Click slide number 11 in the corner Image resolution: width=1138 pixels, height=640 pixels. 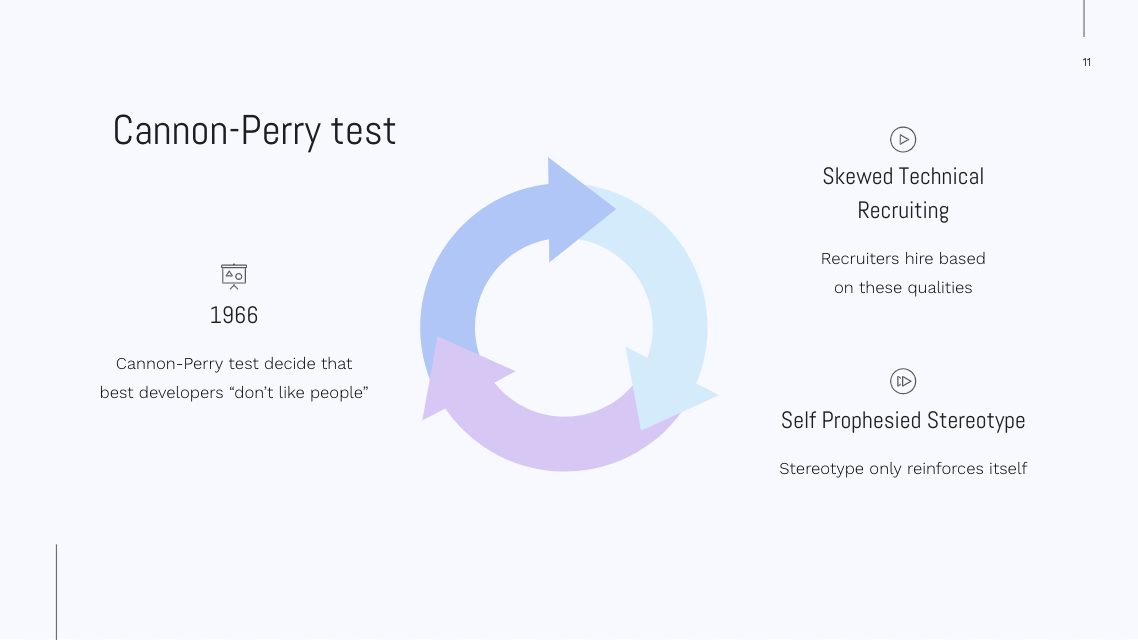pyautogui.click(x=1086, y=62)
